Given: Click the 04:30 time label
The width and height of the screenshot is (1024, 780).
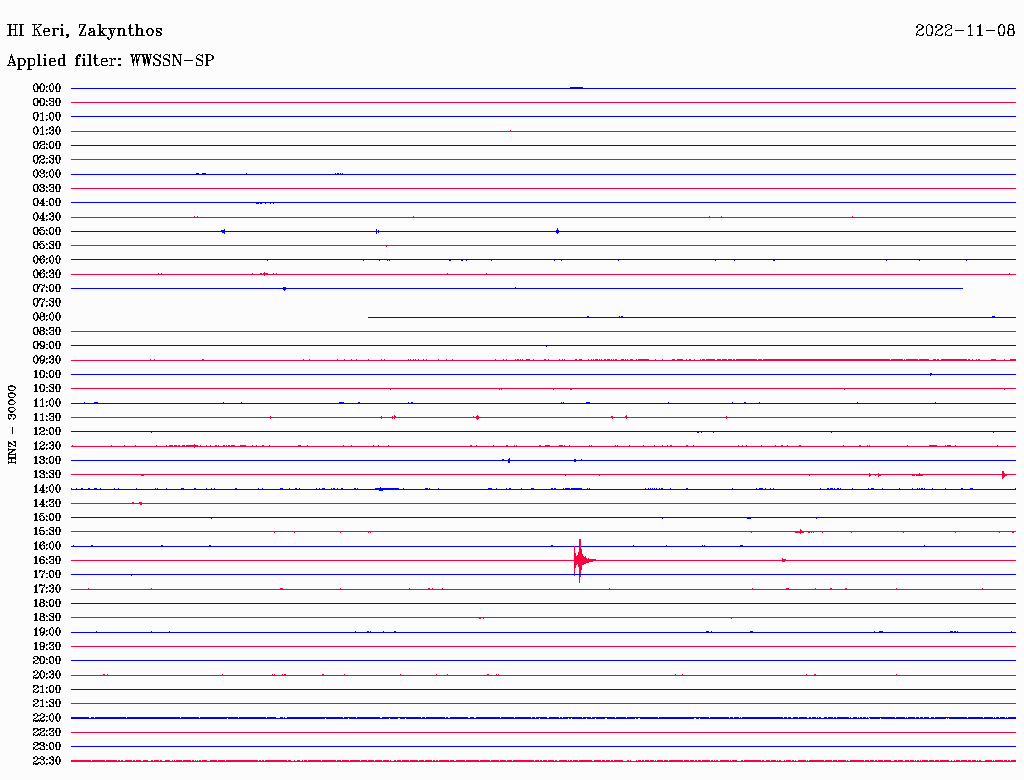Looking at the screenshot, I should click(x=47, y=217).
